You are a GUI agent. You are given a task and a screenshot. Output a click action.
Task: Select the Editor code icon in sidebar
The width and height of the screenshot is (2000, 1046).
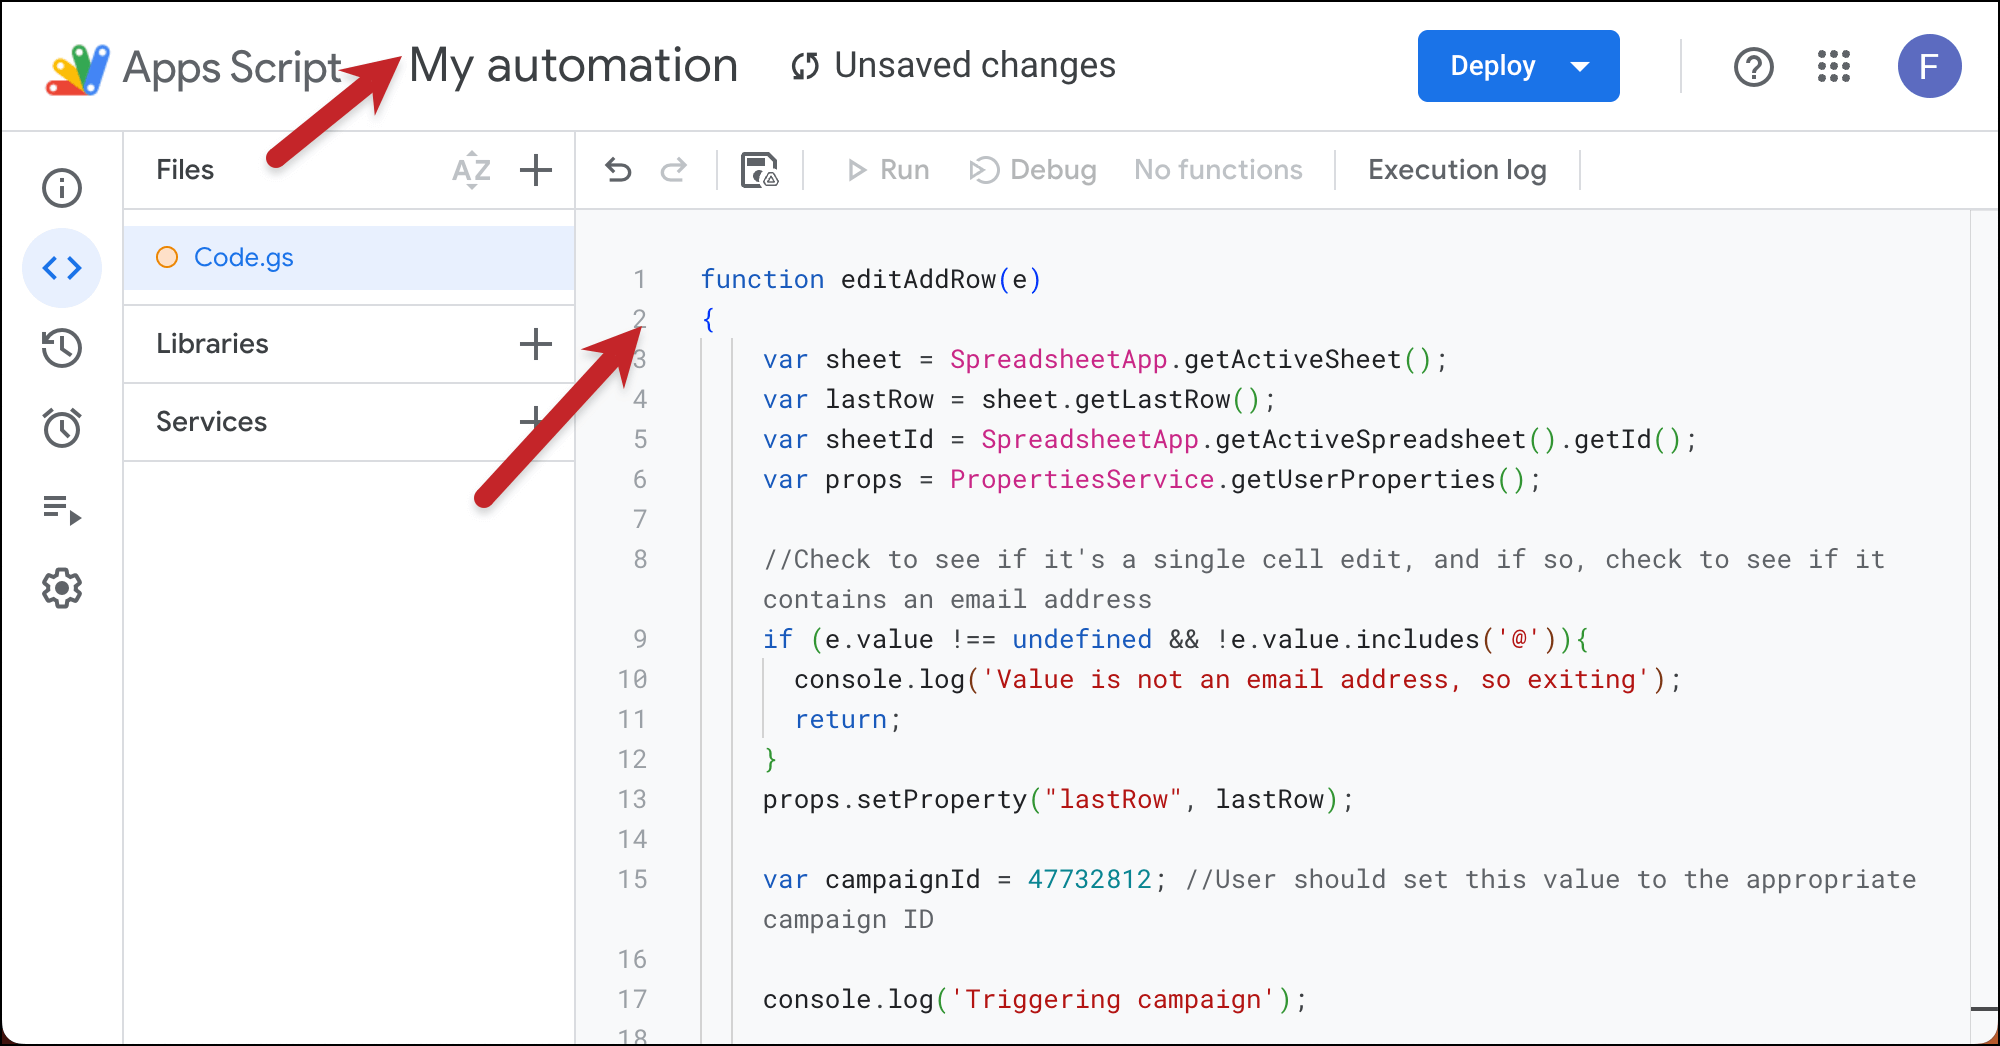pos(62,268)
